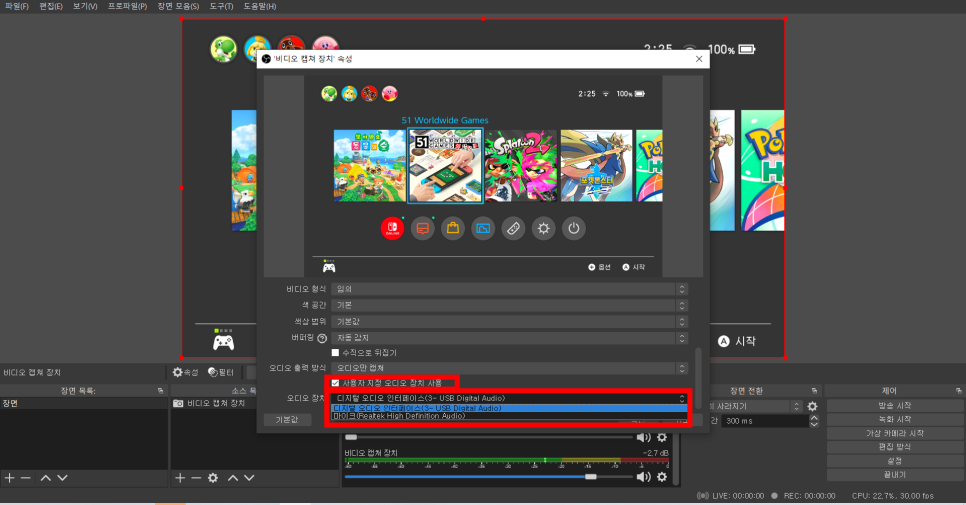This screenshot has height=505, width=966.
Task: Open the 도움말(H) menu
Action: click(259, 6)
